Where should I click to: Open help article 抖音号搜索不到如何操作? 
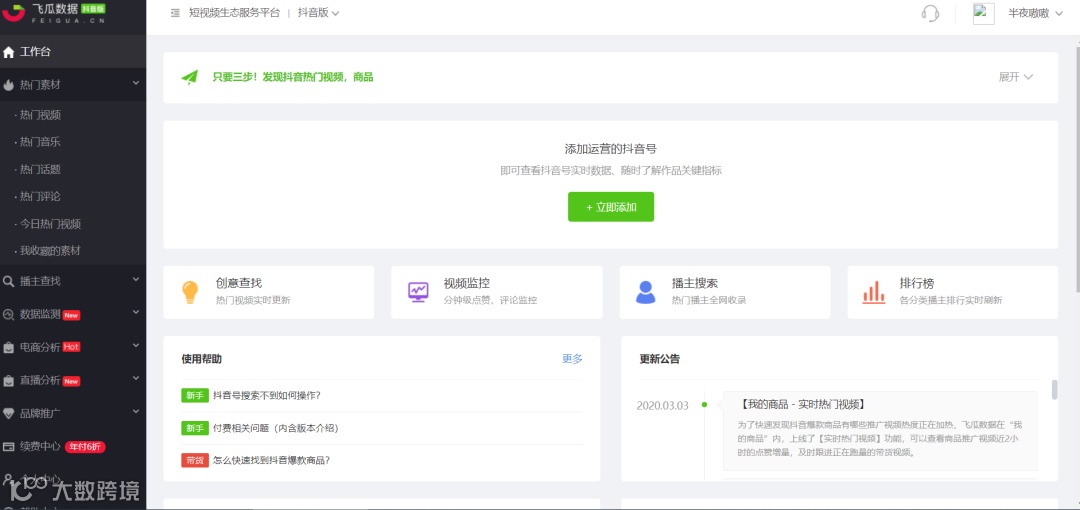tap(267, 396)
